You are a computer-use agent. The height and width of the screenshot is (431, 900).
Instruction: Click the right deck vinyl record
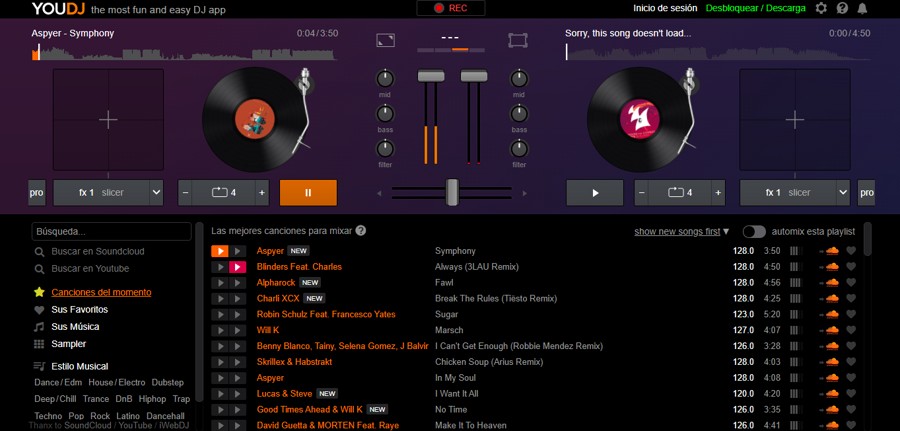coord(639,119)
